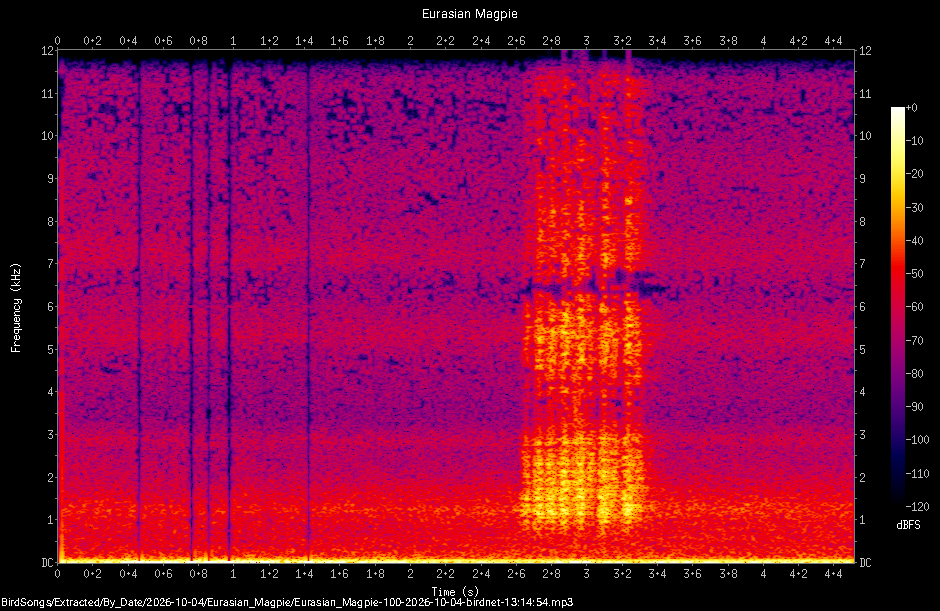Click the dBFS color gradient bar
The height and width of the screenshot is (611, 940).
897,307
